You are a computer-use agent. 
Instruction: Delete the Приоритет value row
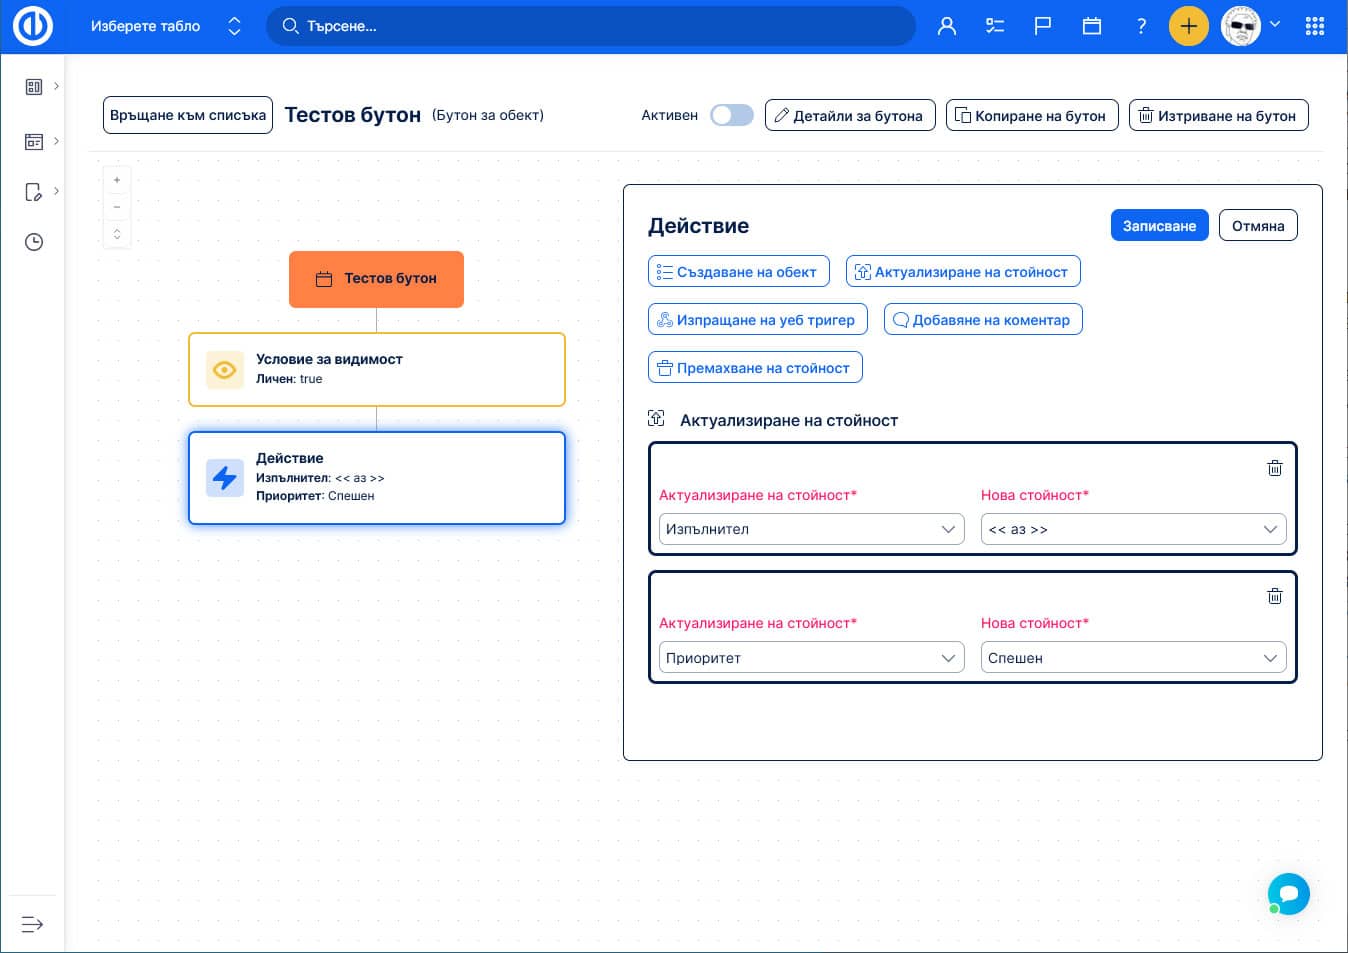1275,596
